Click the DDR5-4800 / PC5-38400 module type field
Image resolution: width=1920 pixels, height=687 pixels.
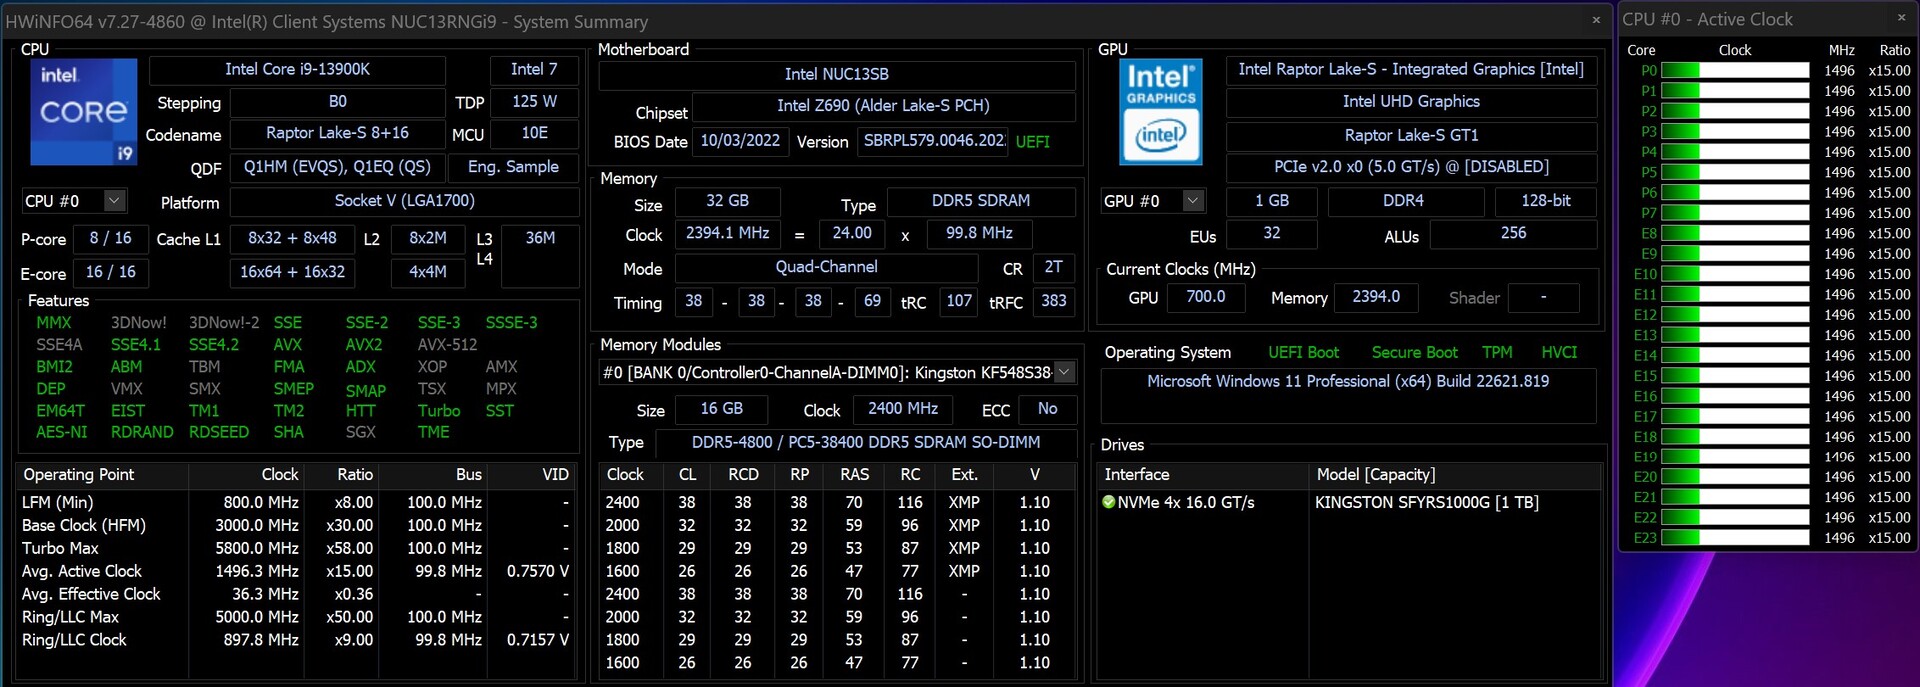click(x=865, y=442)
